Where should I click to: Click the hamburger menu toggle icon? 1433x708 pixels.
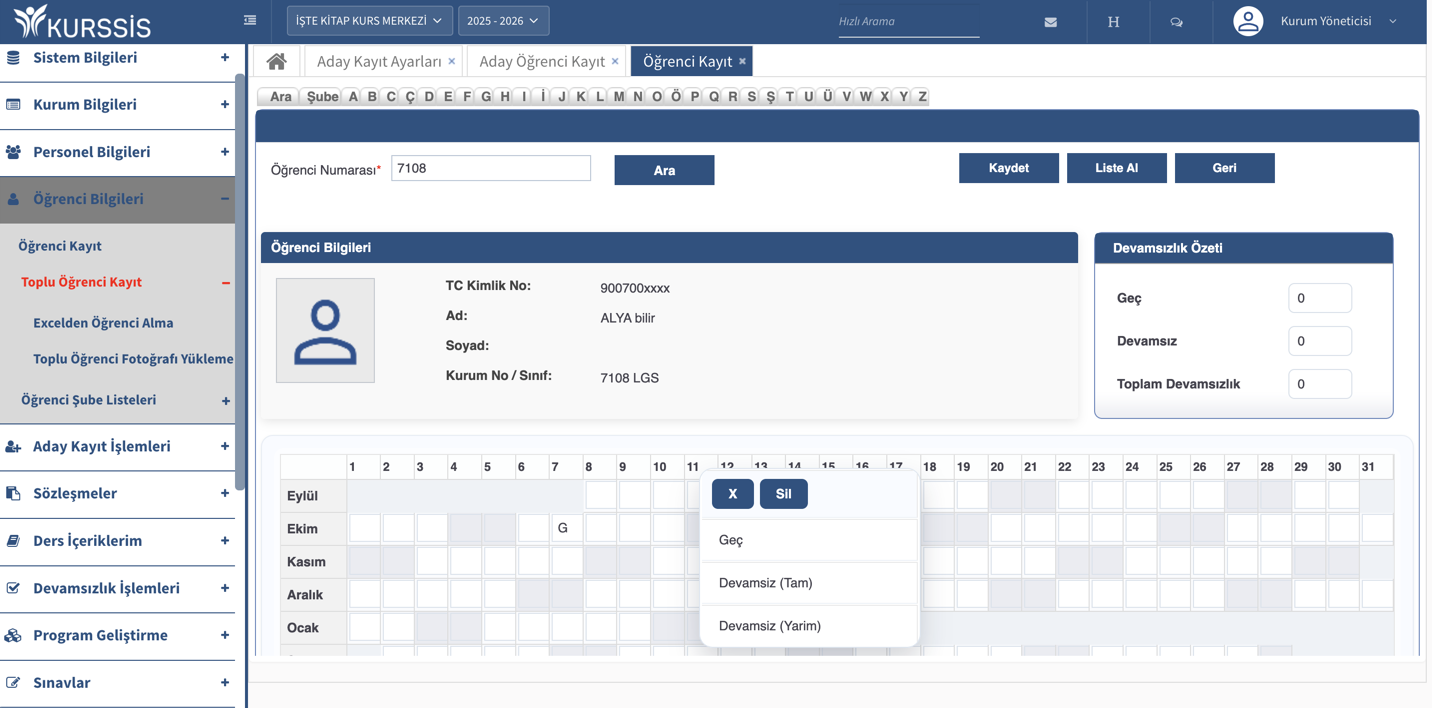[250, 20]
